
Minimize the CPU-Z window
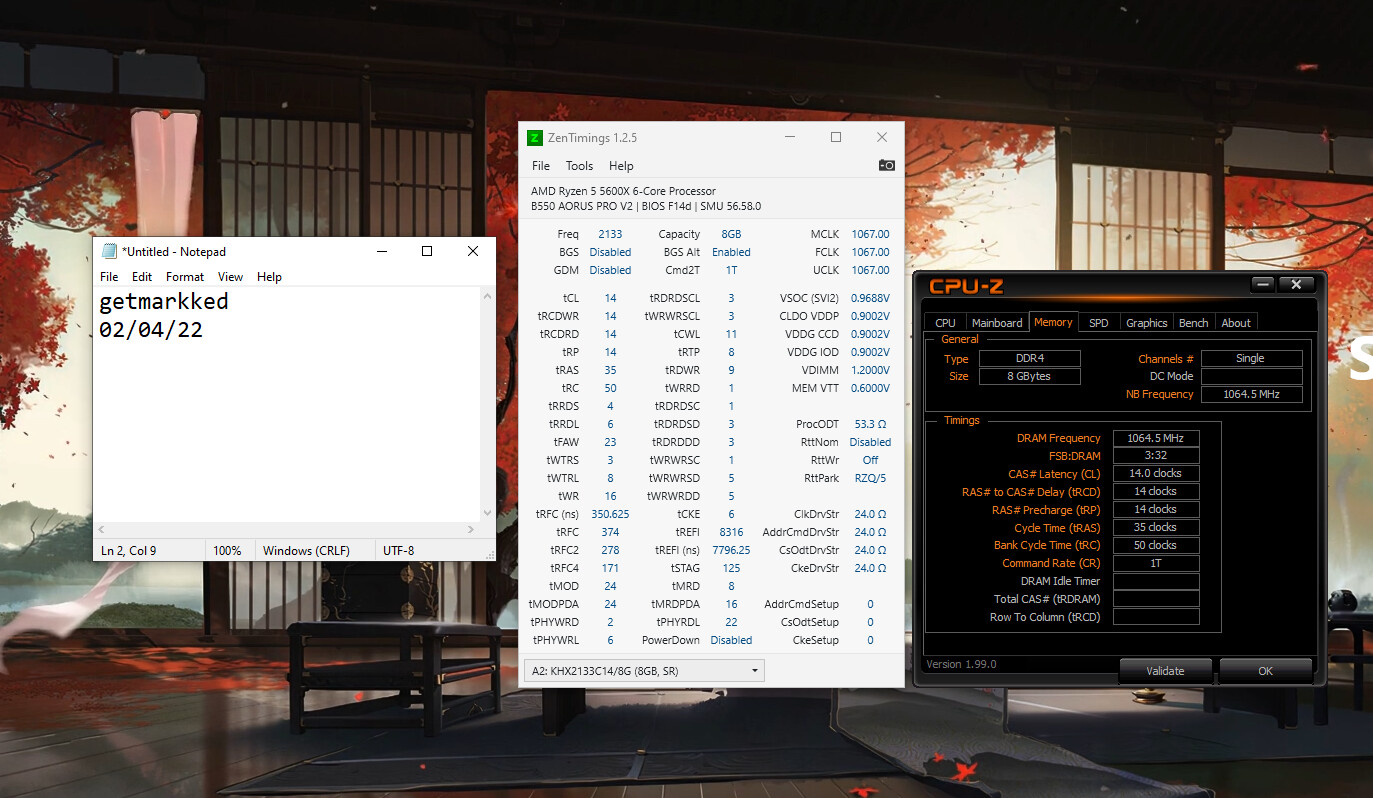(1263, 285)
